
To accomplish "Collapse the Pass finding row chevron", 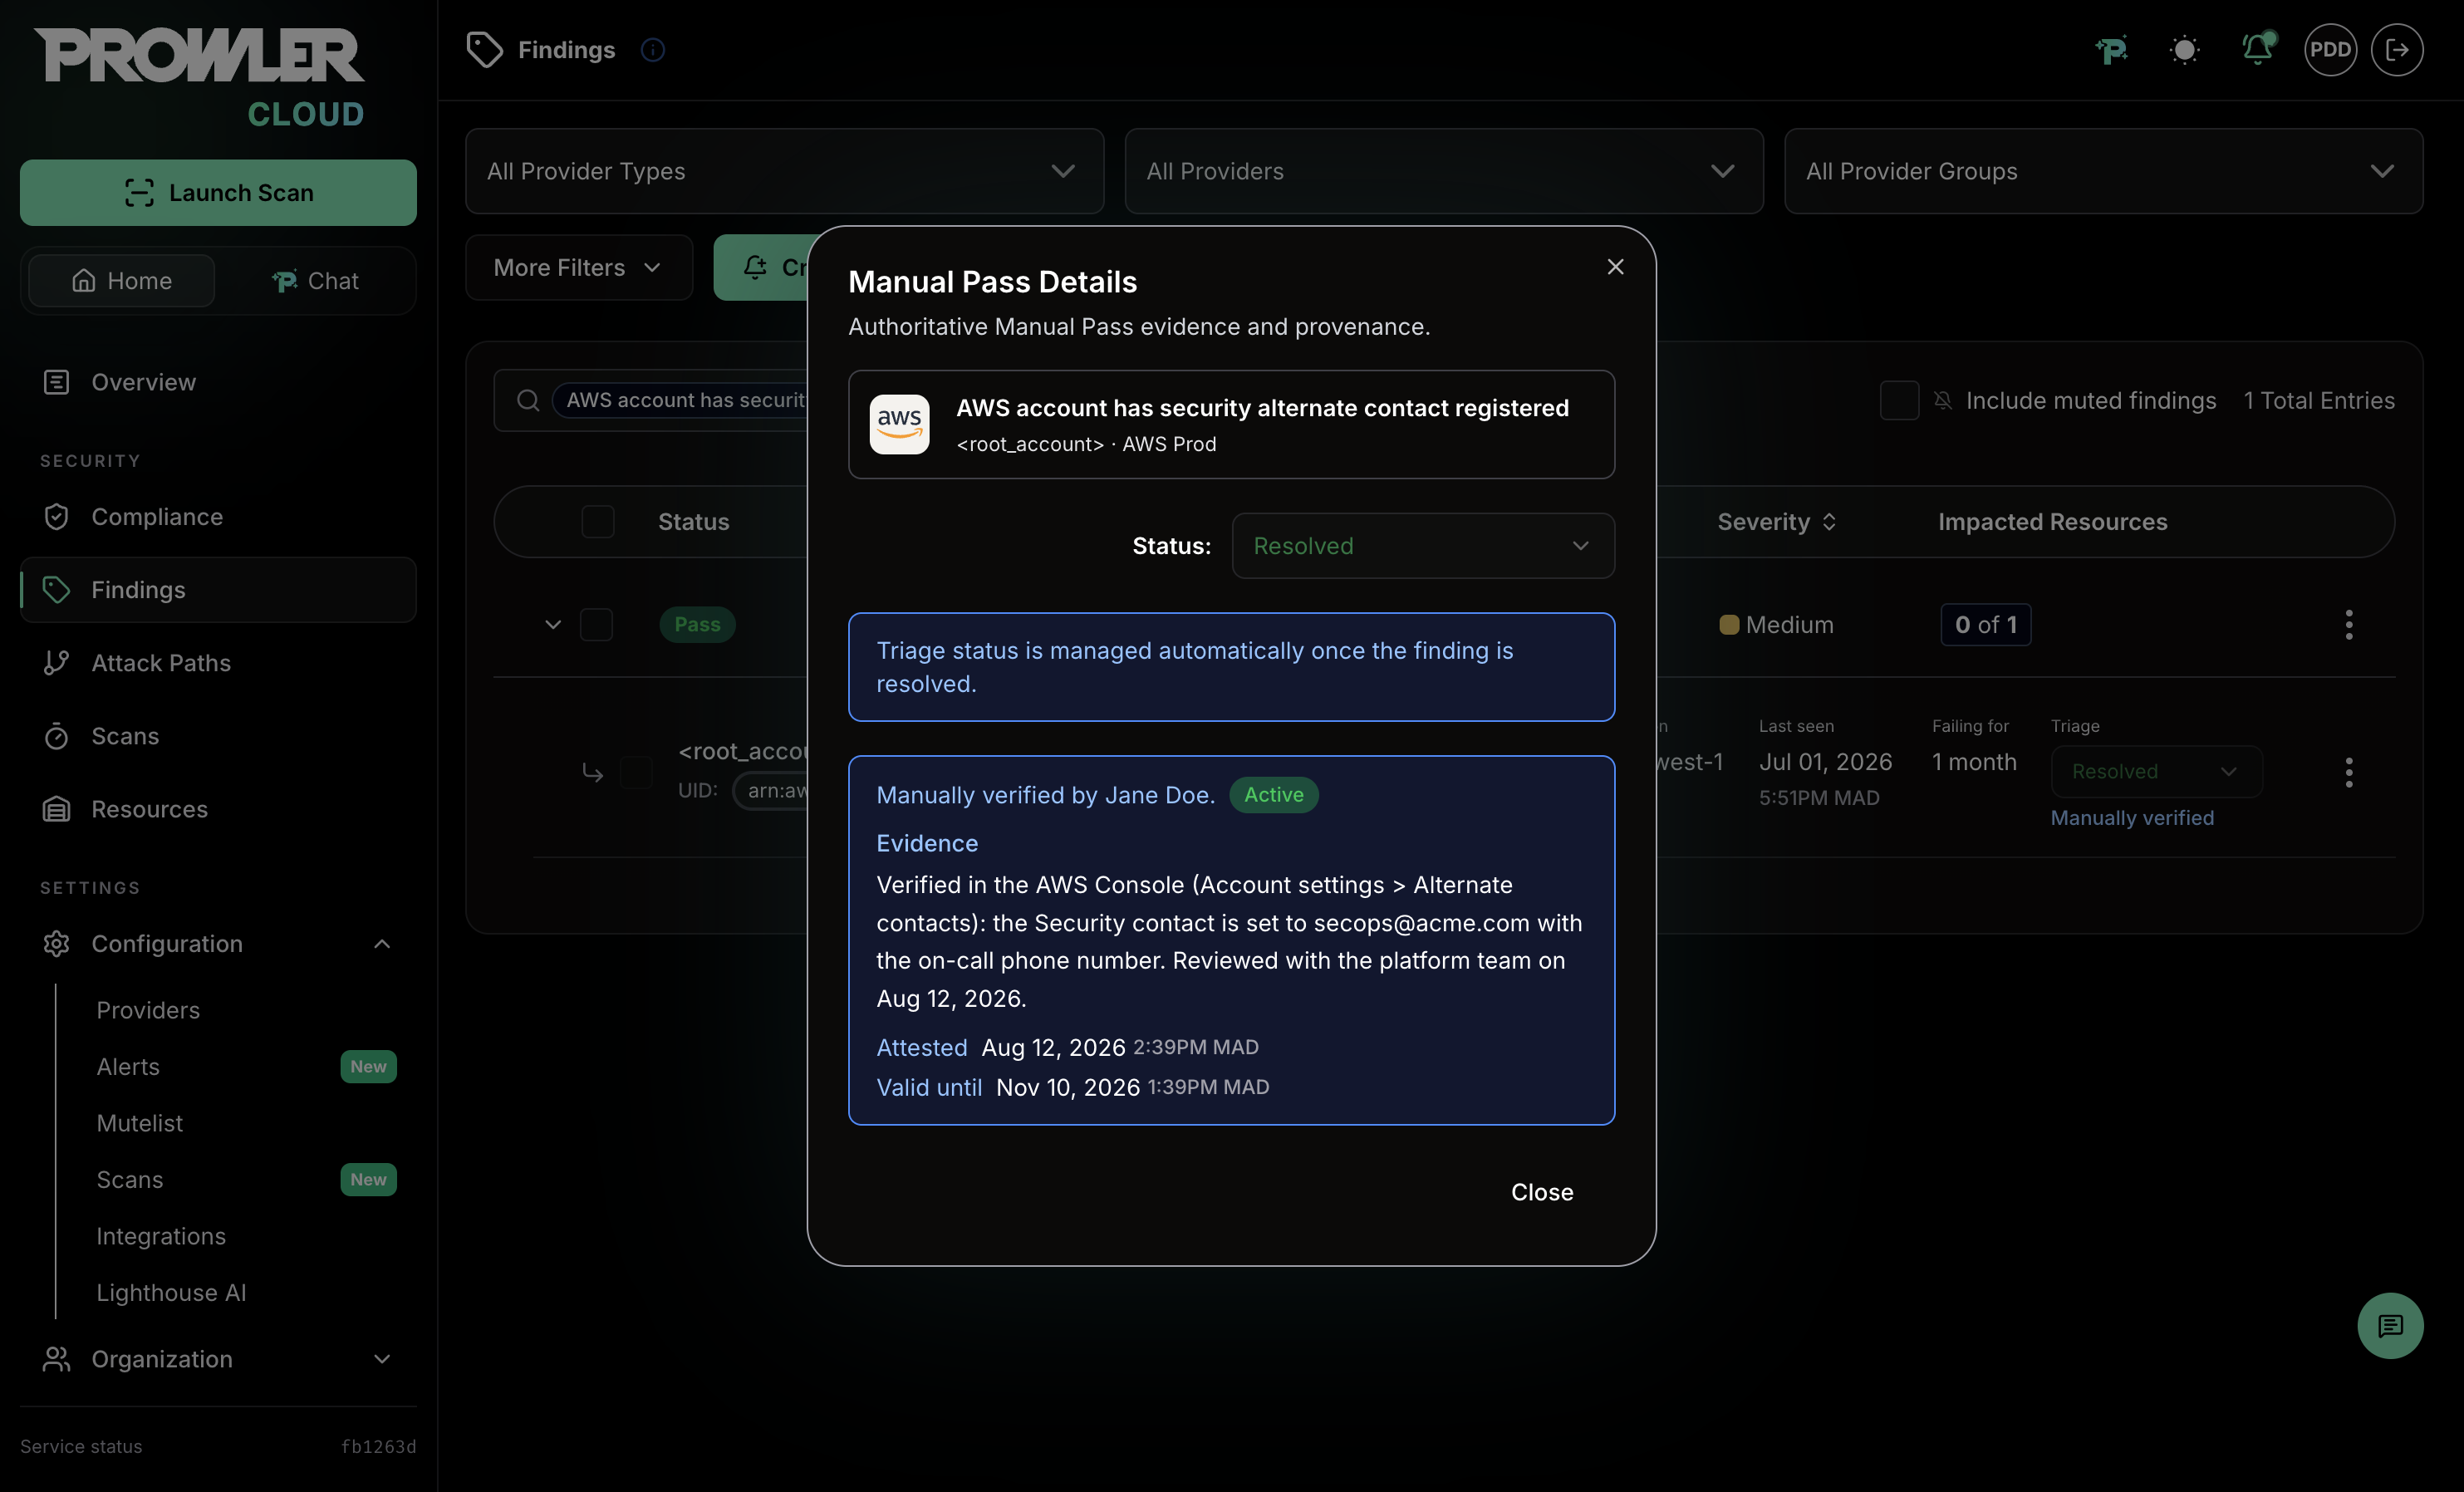I will pos(552,625).
